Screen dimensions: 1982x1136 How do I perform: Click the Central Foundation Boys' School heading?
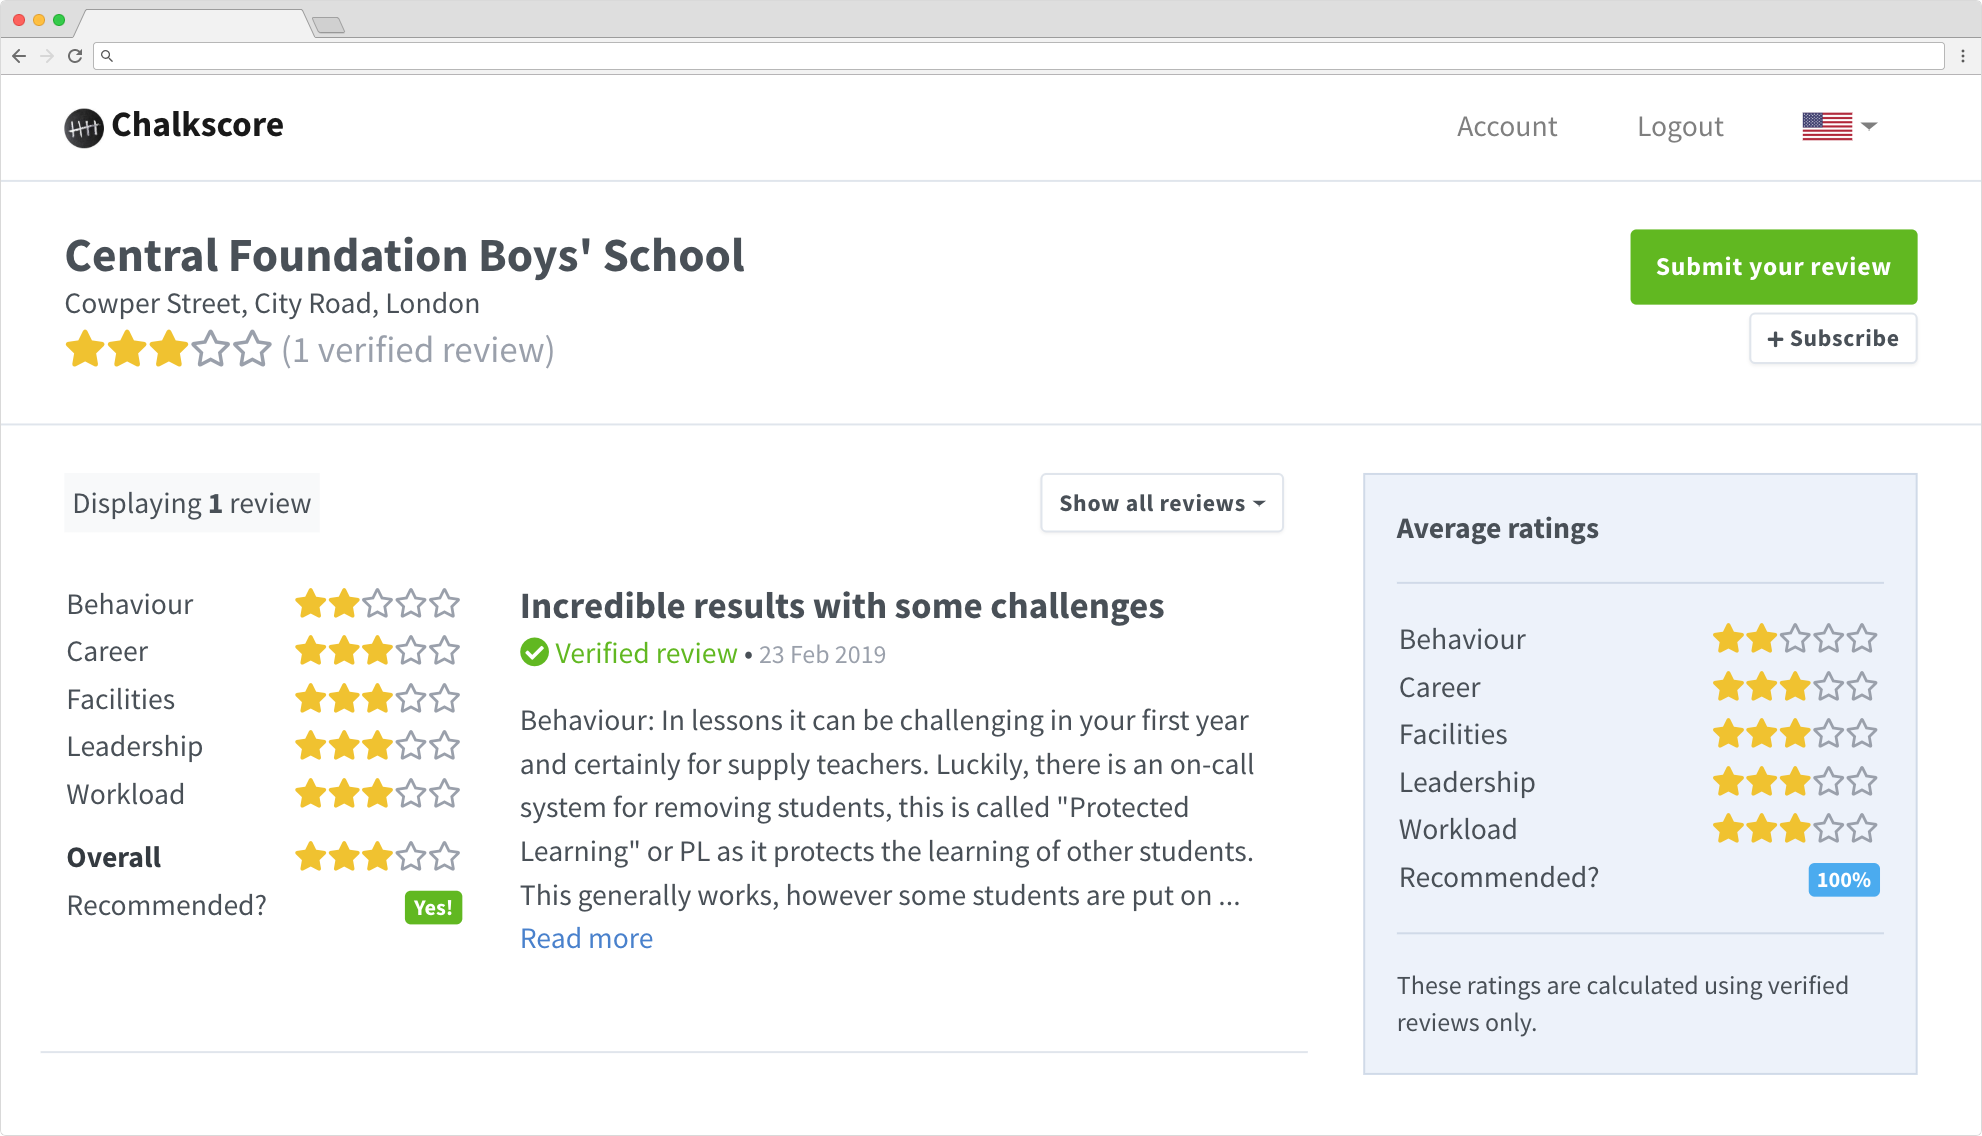pyautogui.click(x=405, y=256)
